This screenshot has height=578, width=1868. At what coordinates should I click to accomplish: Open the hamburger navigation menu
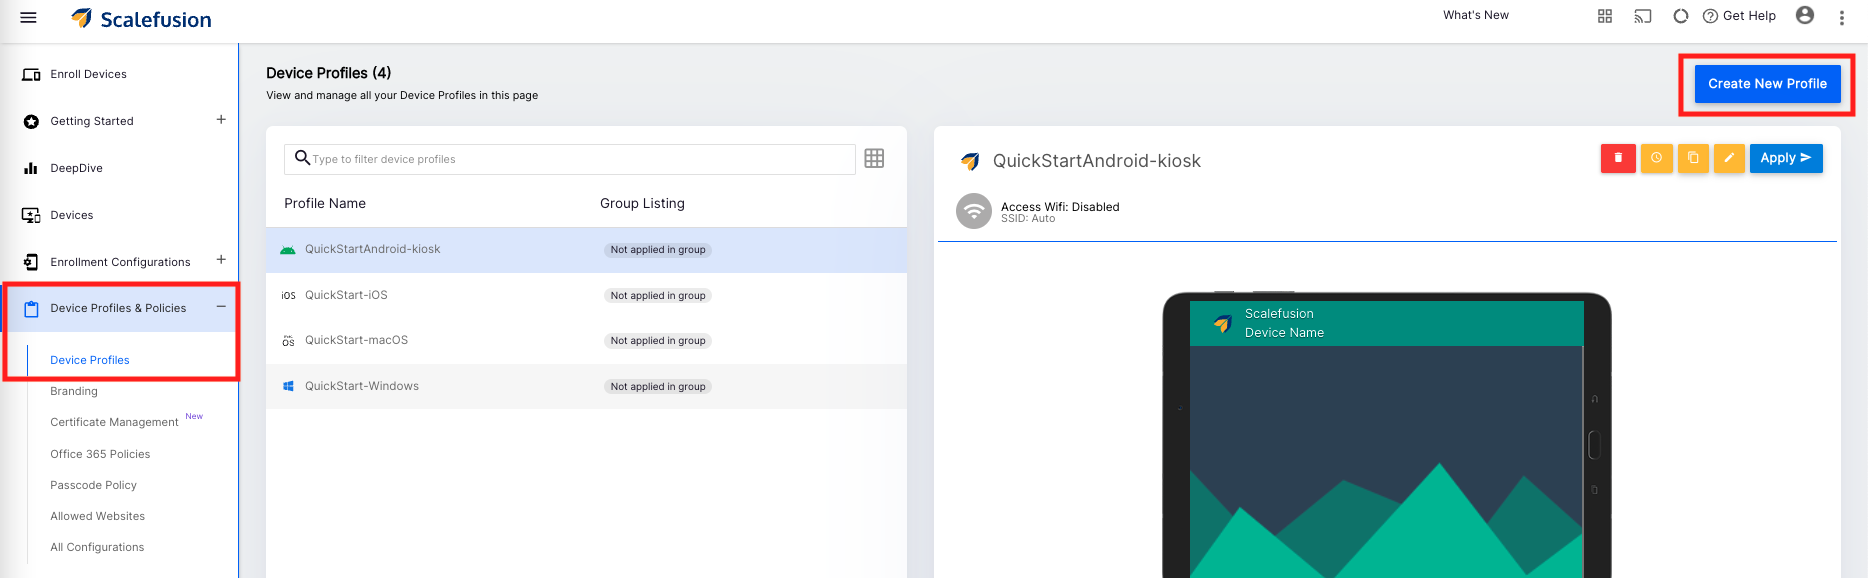[x=28, y=18]
